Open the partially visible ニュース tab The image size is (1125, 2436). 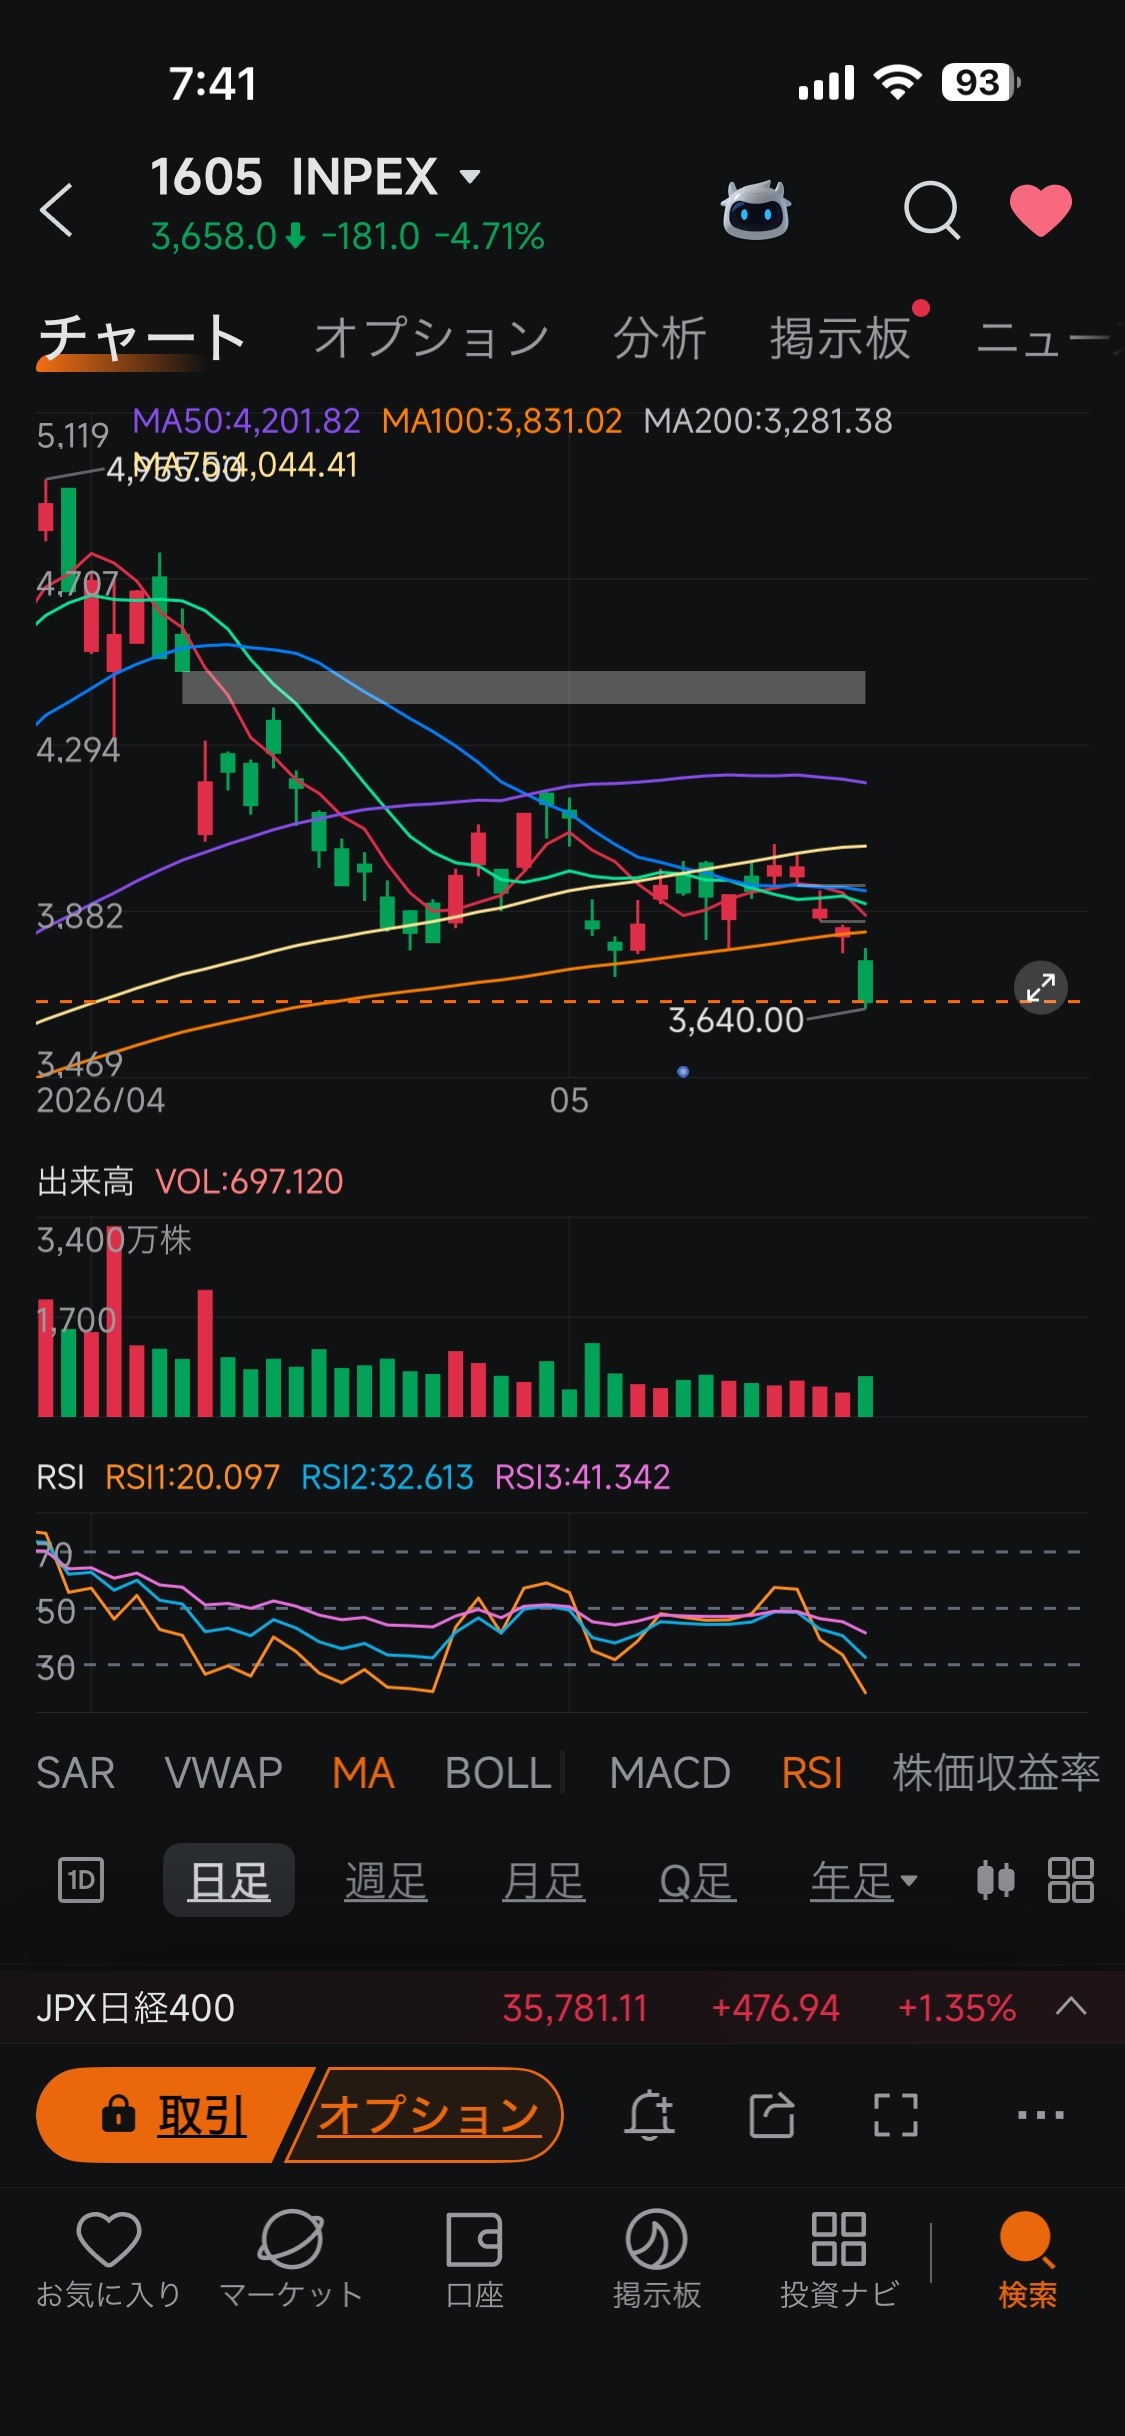1049,338
